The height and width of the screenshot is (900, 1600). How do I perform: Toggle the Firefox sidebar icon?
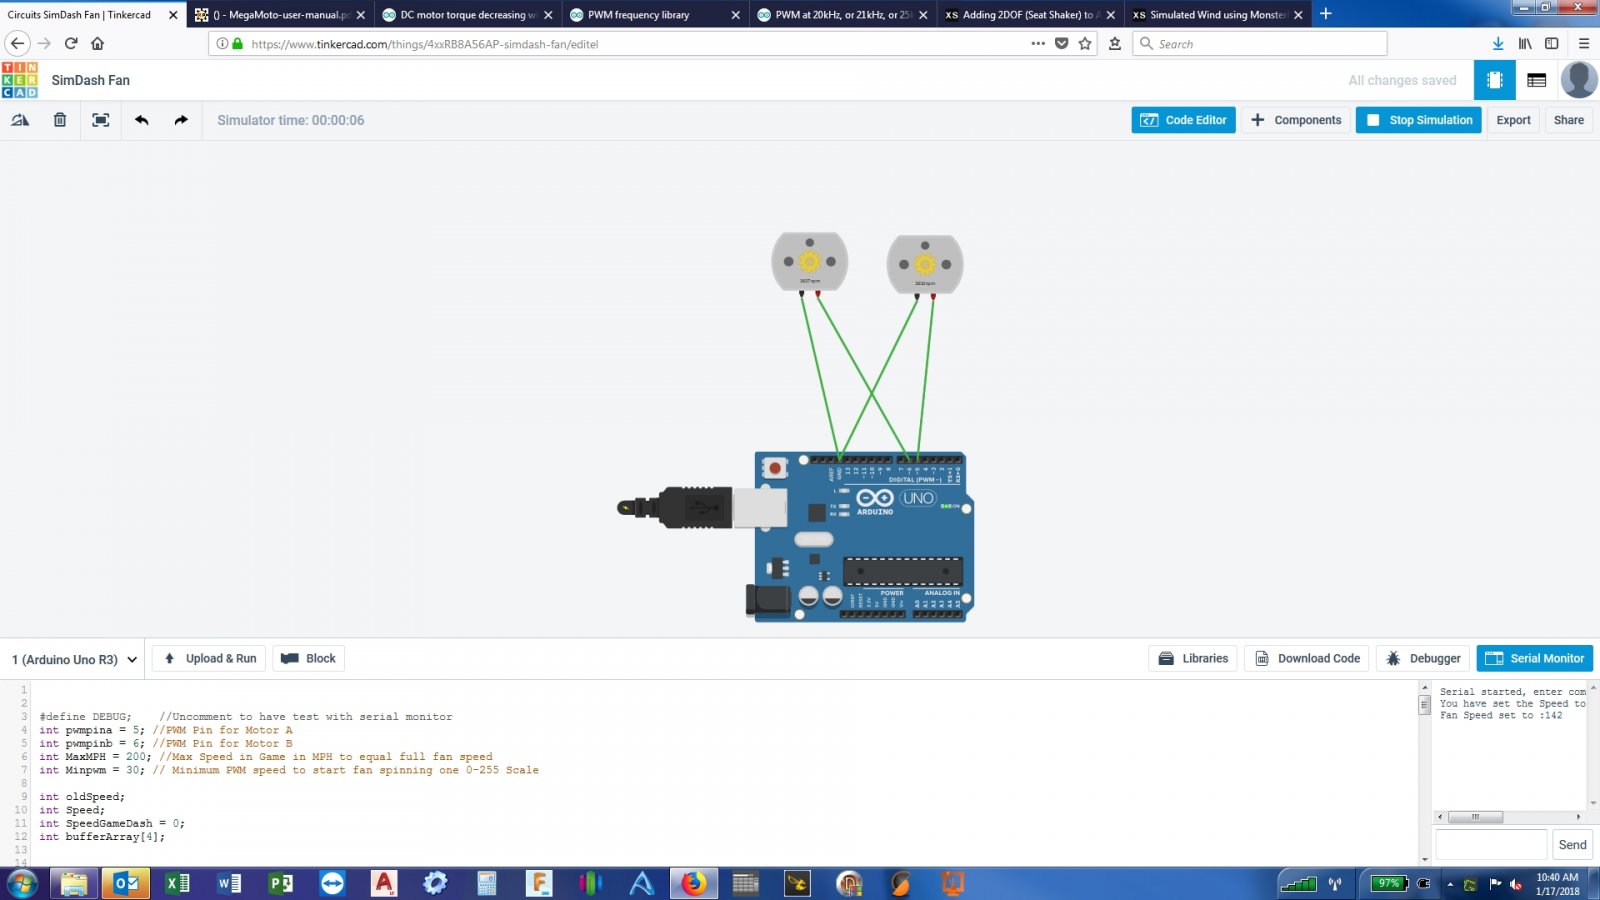tap(1552, 43)
